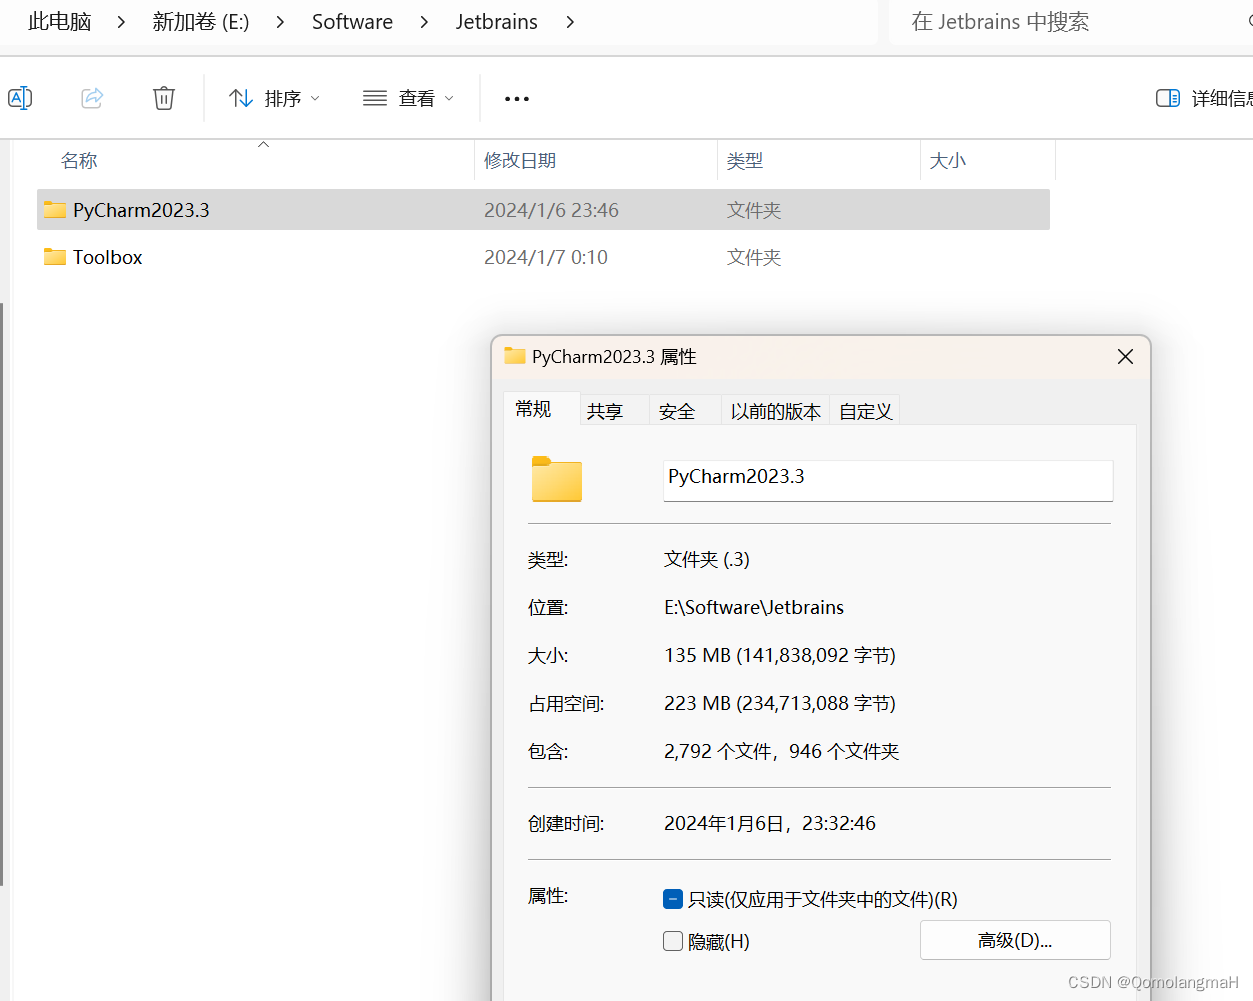This screenshot has height=1001, width=1253.
Task: Click location value E:\Software\Jetbrains
Action: 754,607
